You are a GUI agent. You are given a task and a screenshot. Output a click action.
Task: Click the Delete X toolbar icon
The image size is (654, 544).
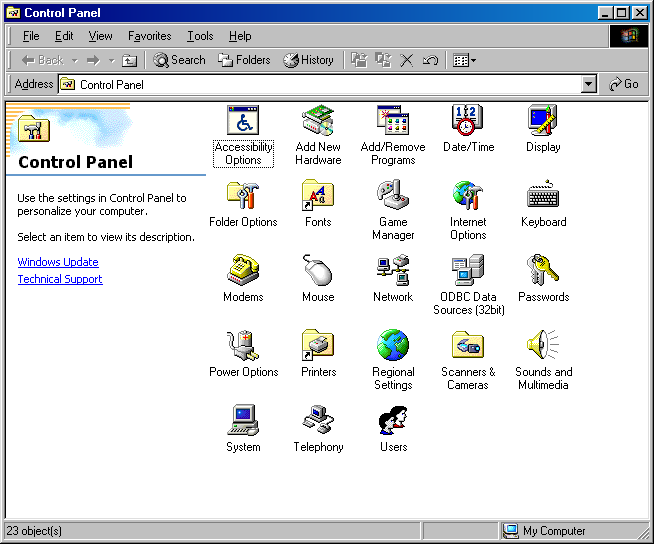tap(407, 60)
